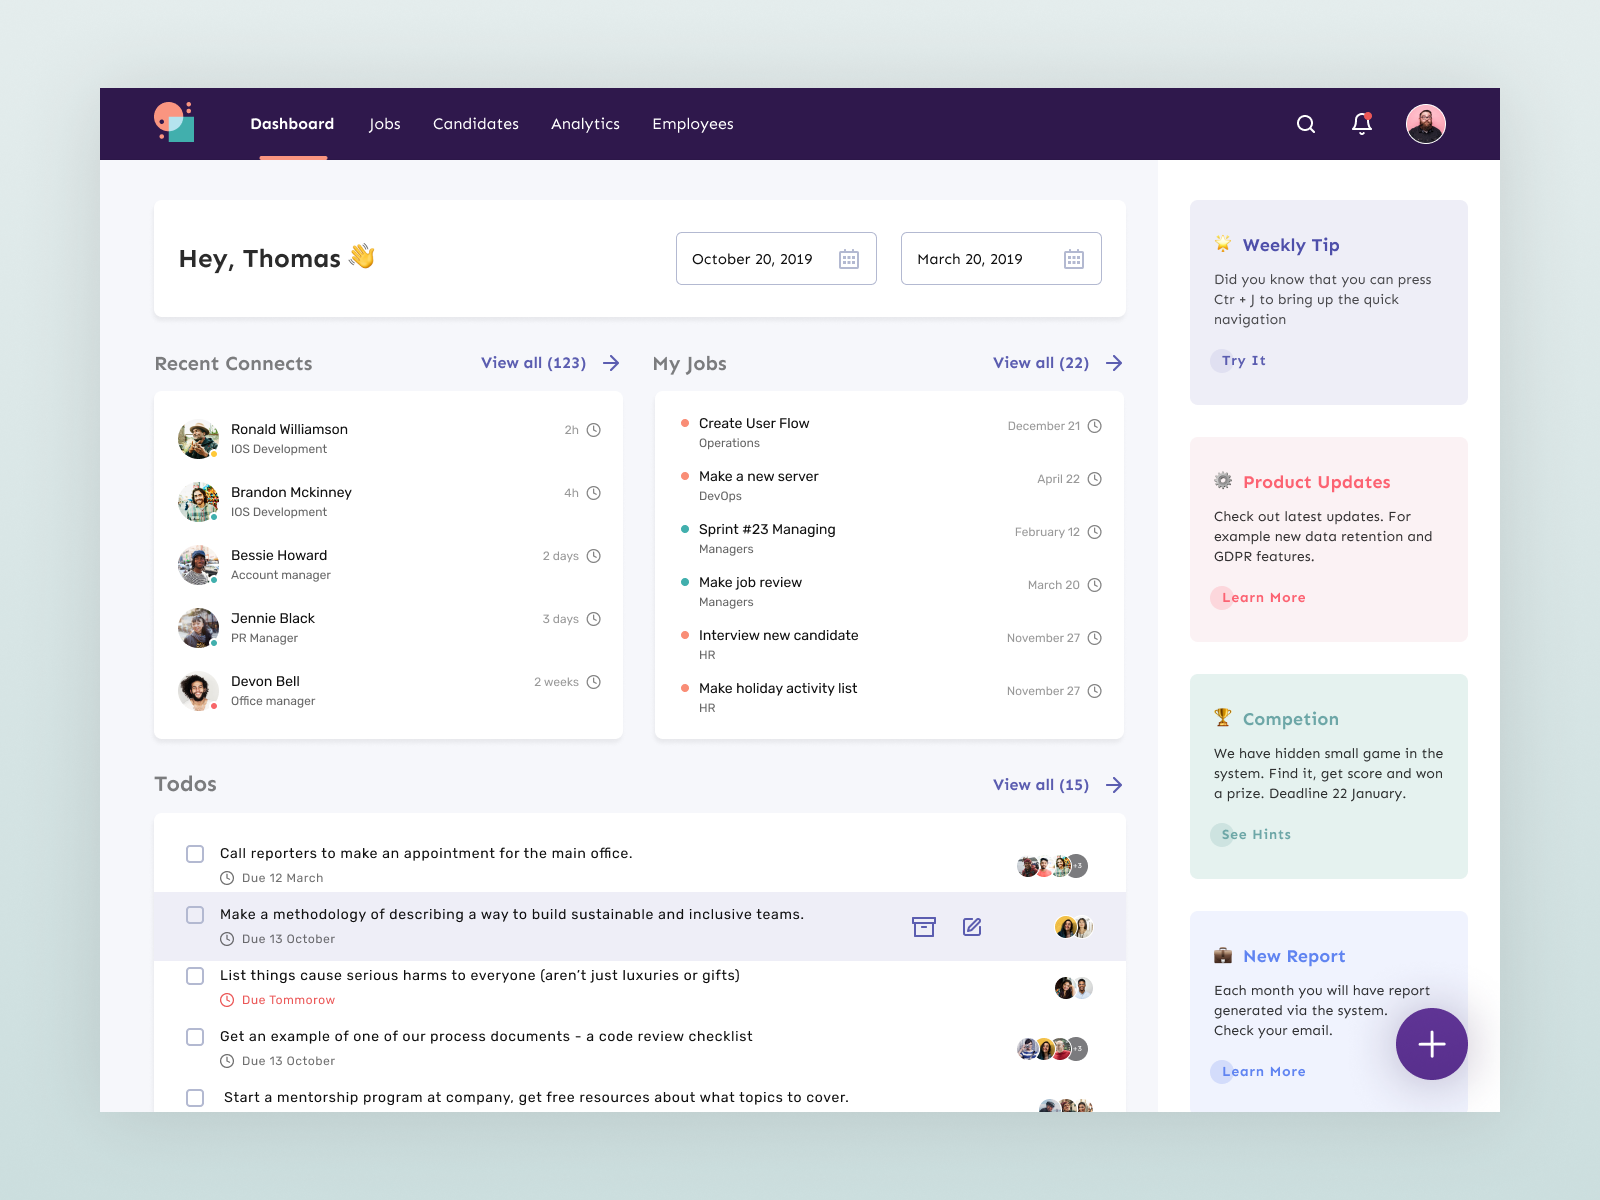Switch to Candidates tab

[476, 124]
